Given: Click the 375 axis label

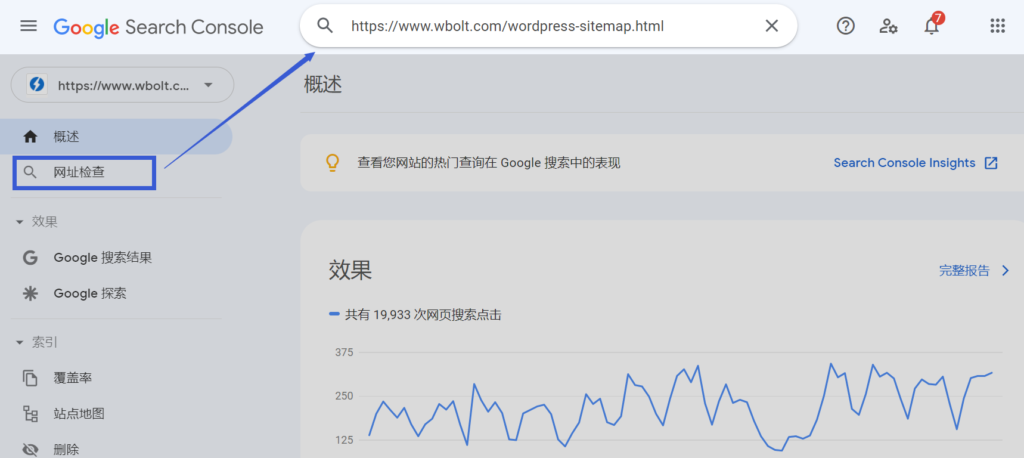Looking at the screenshot, I should [x=344, y=352].
